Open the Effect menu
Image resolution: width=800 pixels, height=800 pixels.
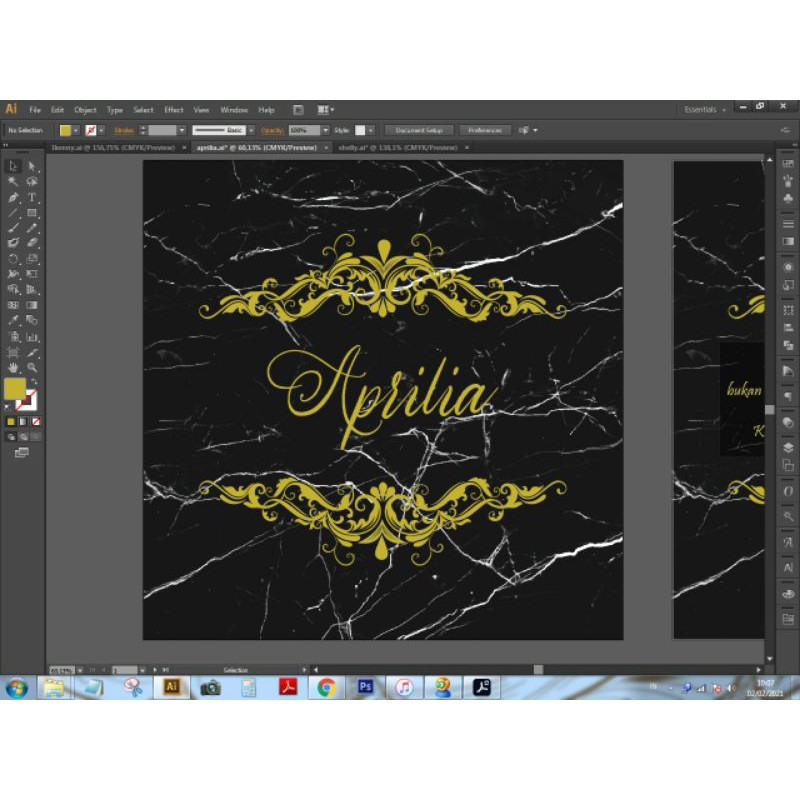(174, 110)
